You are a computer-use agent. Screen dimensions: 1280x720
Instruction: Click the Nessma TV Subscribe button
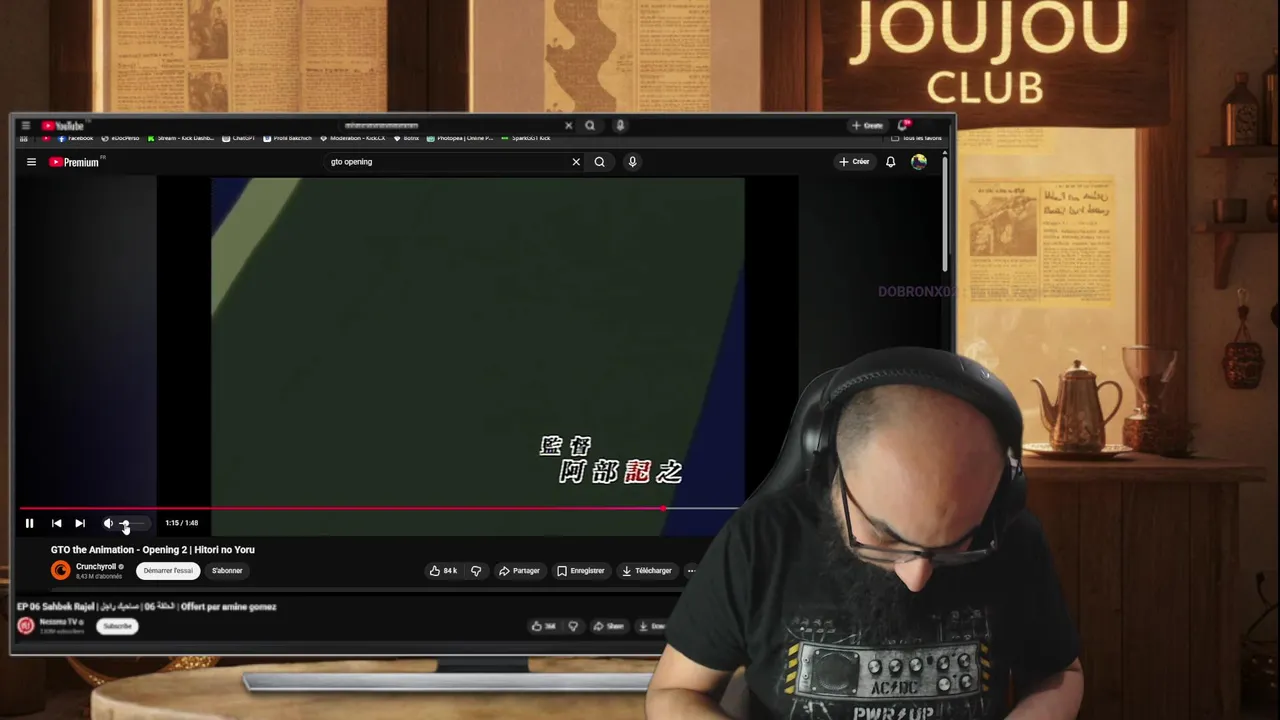point(117,626)
